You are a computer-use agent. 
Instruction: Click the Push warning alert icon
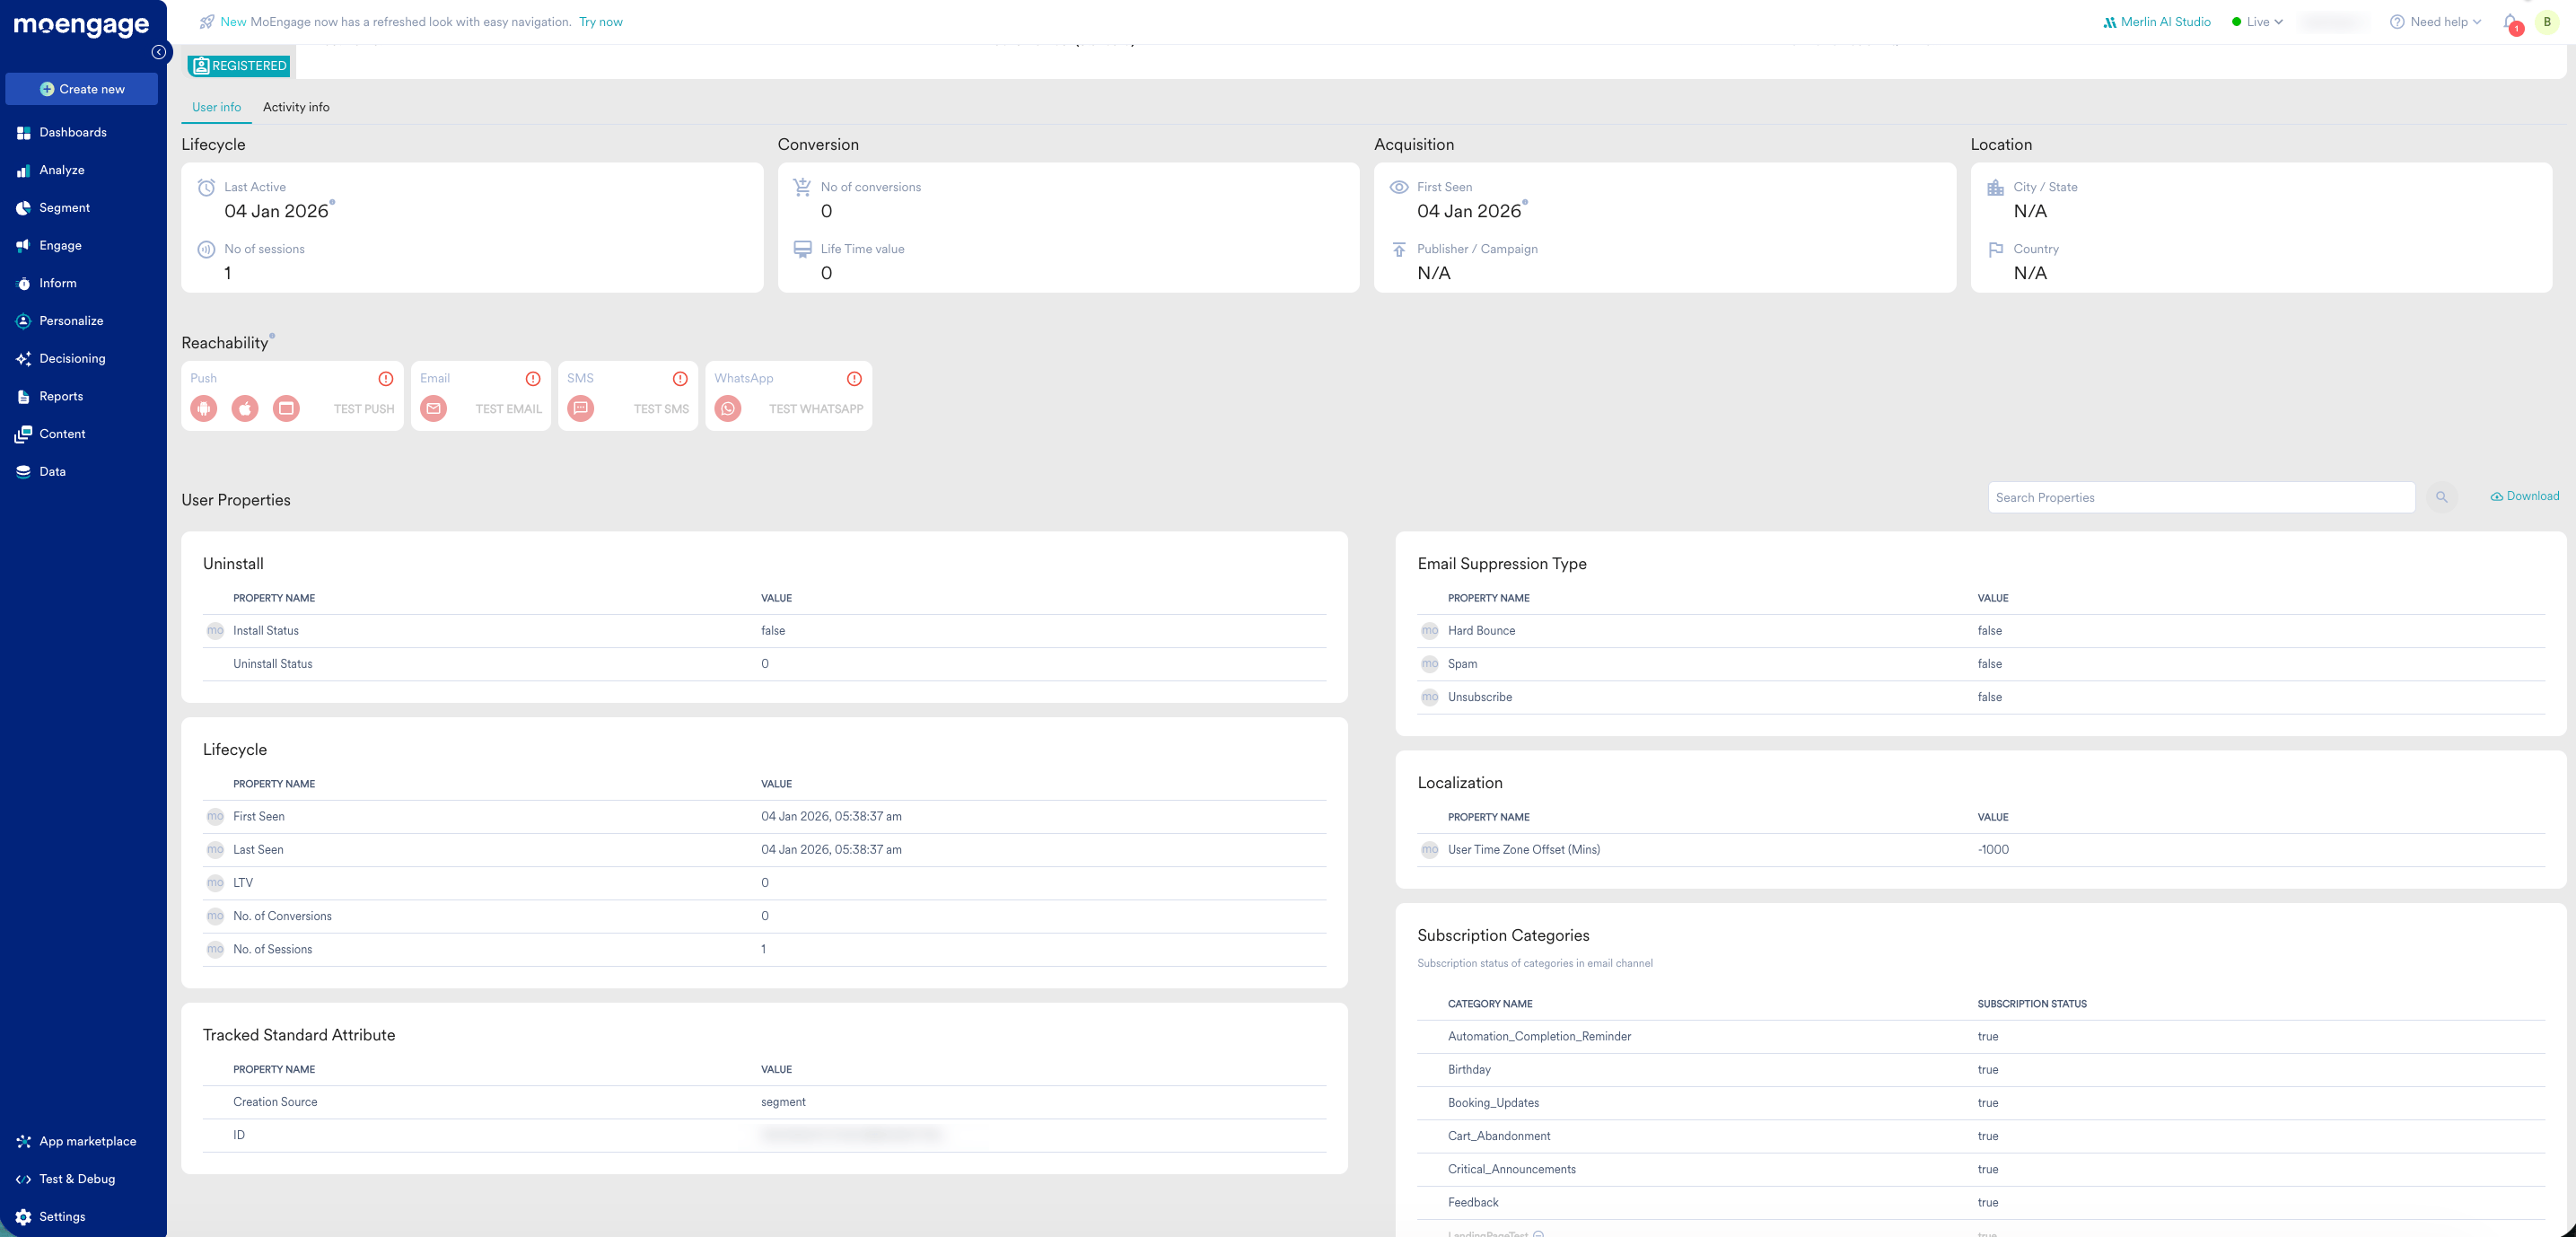point(386,379)
